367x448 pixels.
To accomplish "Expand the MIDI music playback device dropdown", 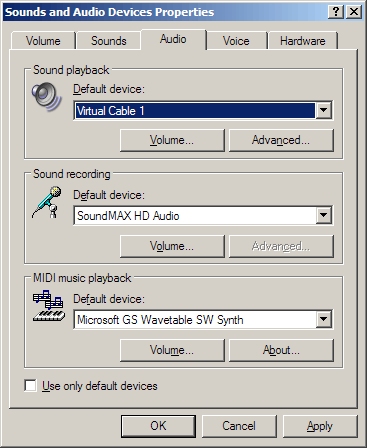I will [x=323, y=319].
